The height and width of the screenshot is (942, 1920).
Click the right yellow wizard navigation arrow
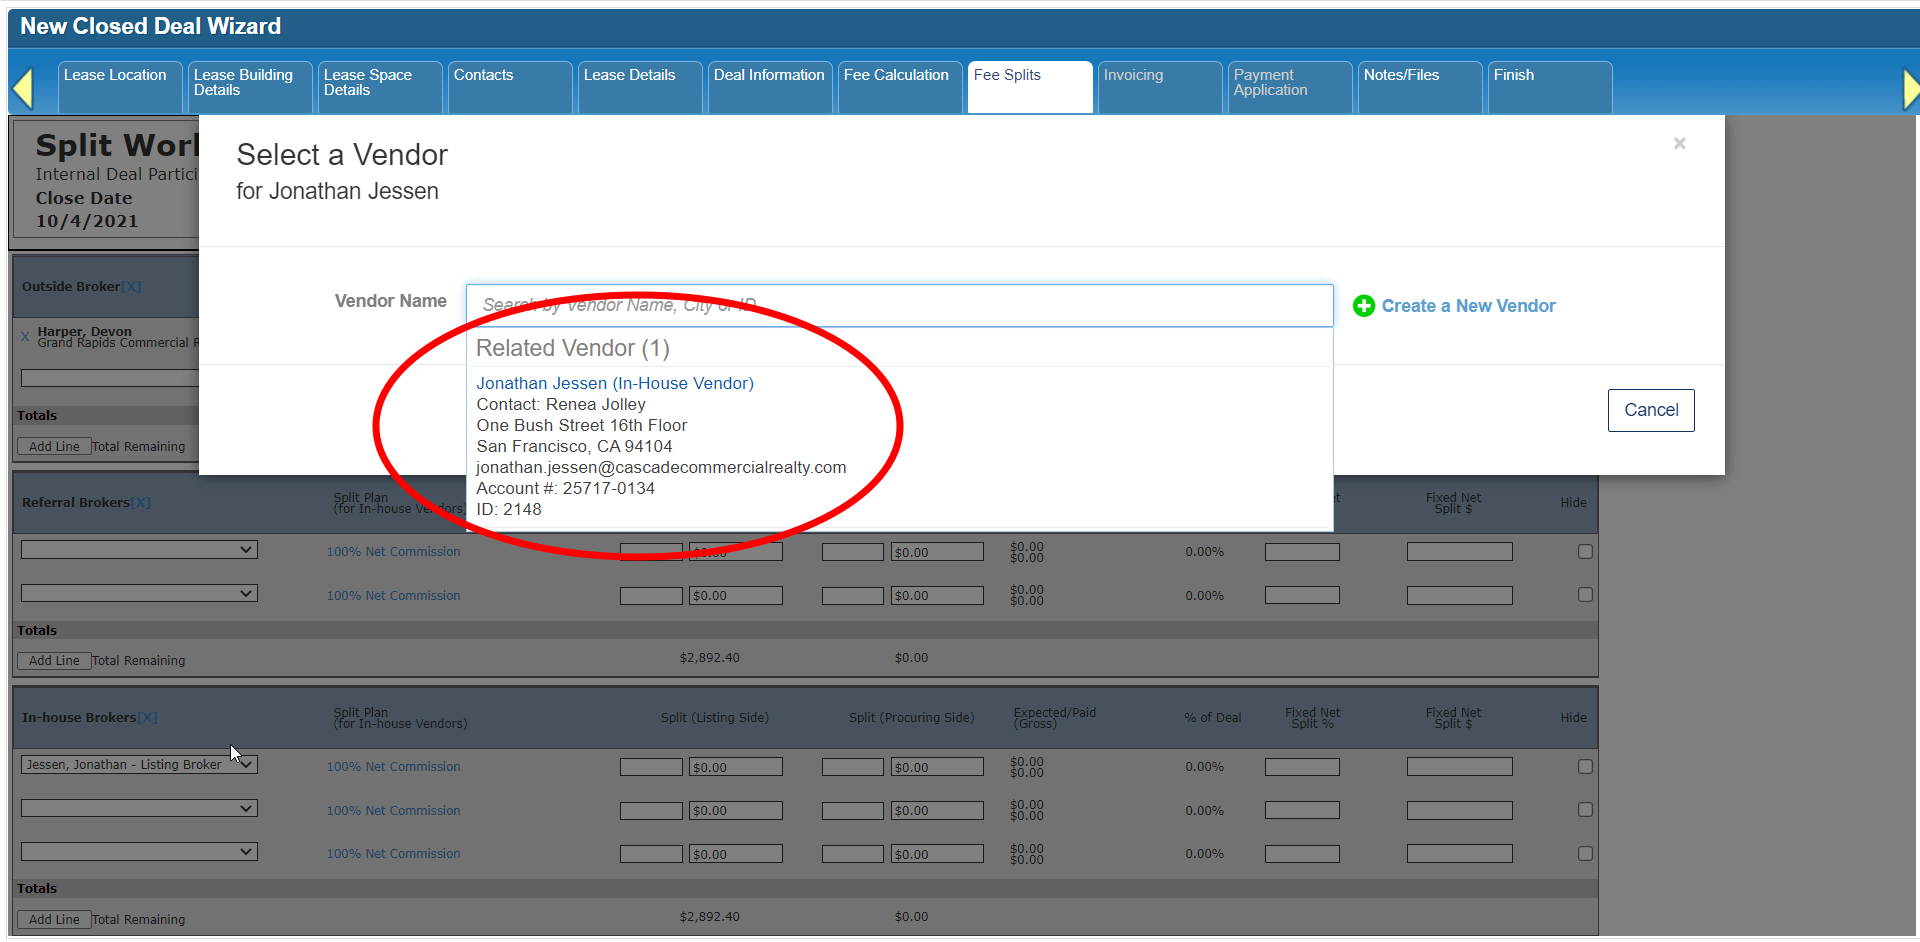point(1909,89)
